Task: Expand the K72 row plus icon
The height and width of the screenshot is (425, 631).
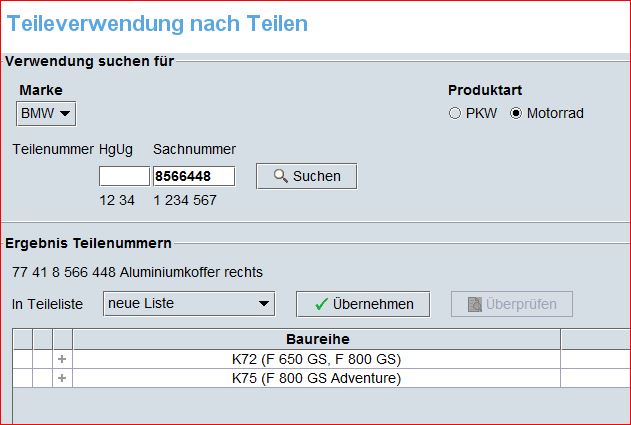Action: tap(62, 359)
